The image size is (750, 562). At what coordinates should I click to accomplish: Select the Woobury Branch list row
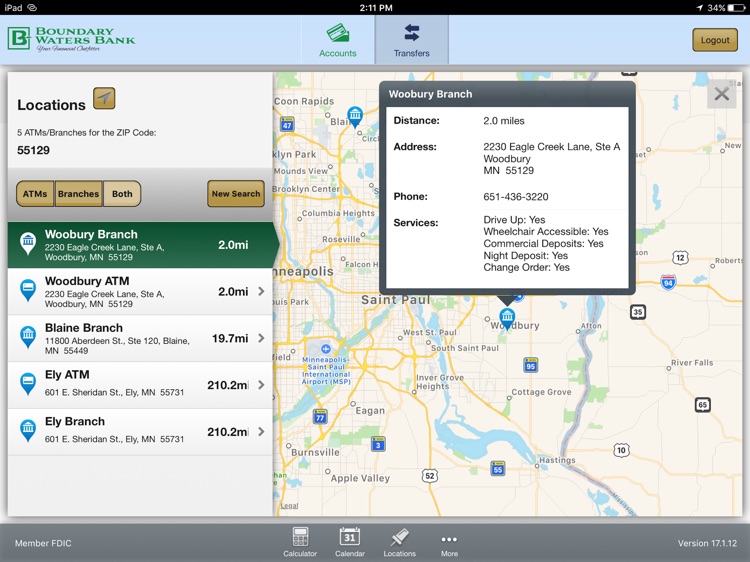click(x=140, y=245)
